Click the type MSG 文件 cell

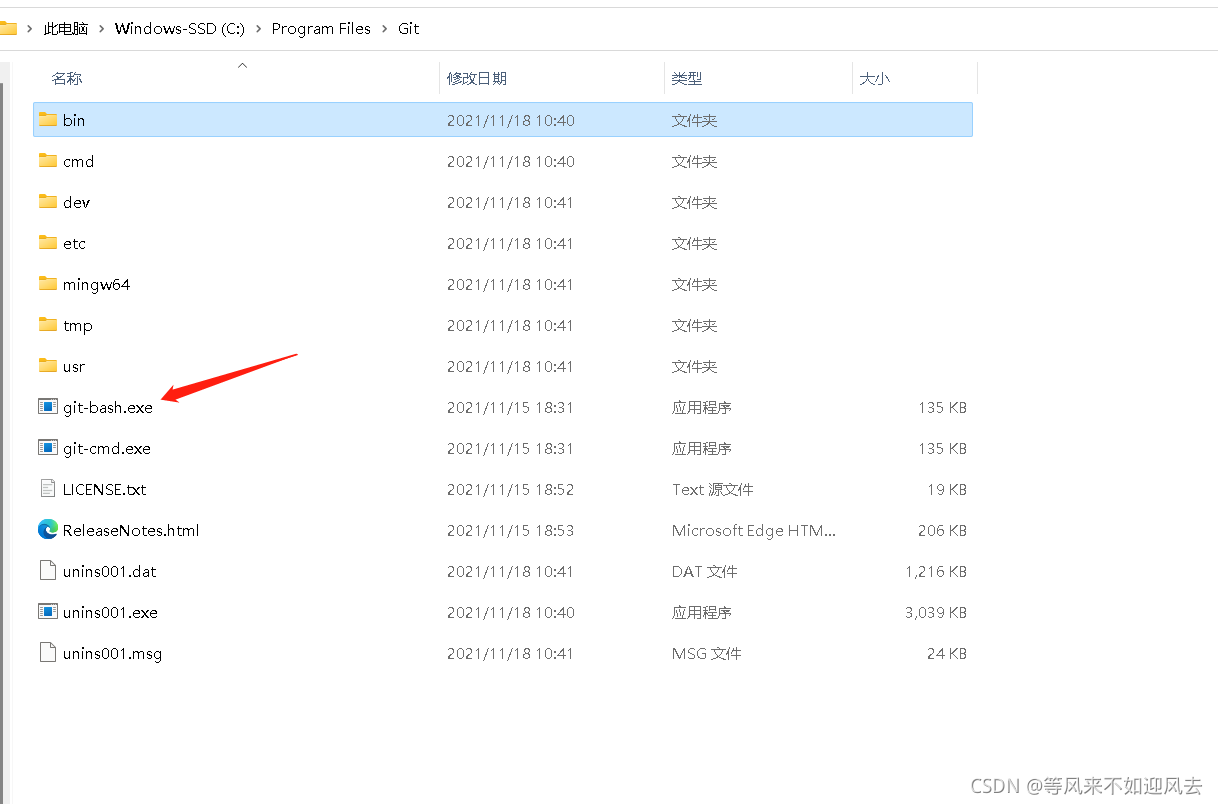[707, 653]
